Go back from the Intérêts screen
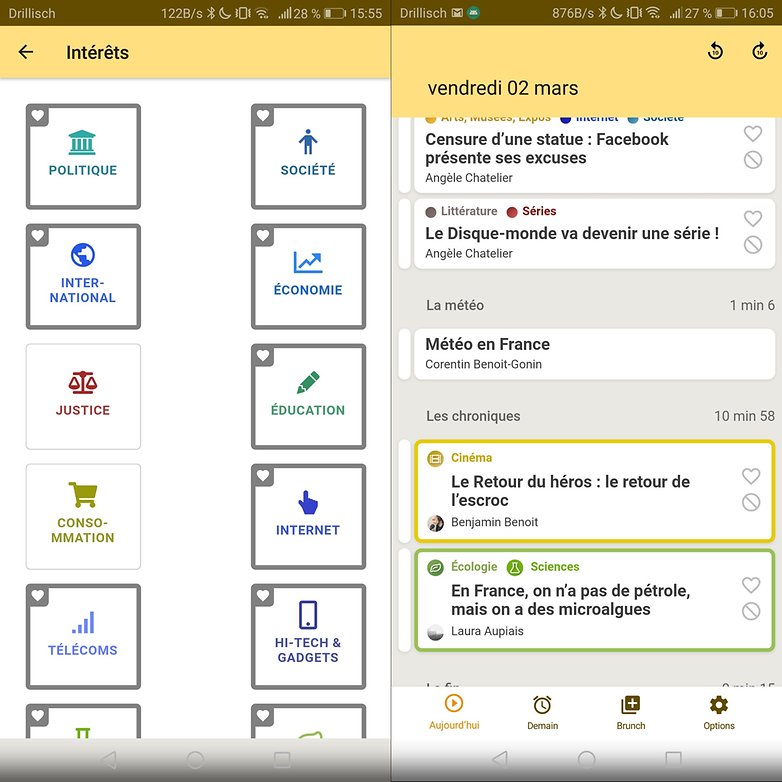Screen dimensions: 782x782 [x=25, y=52]
